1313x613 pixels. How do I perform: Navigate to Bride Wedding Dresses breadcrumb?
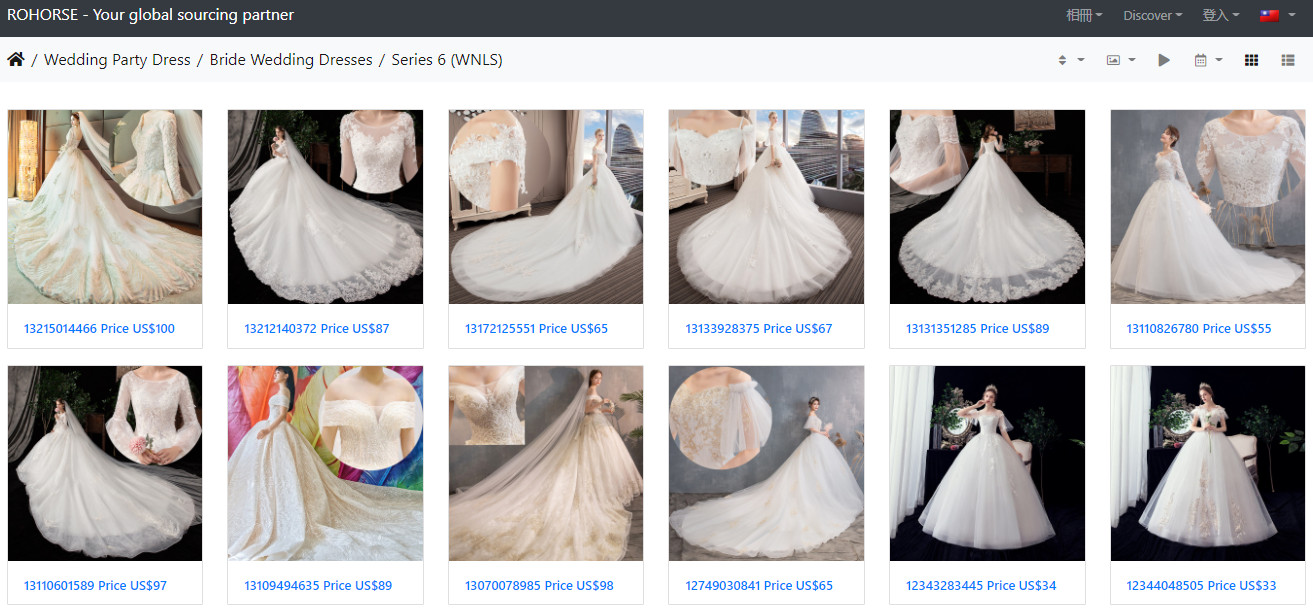coord(291,60)
